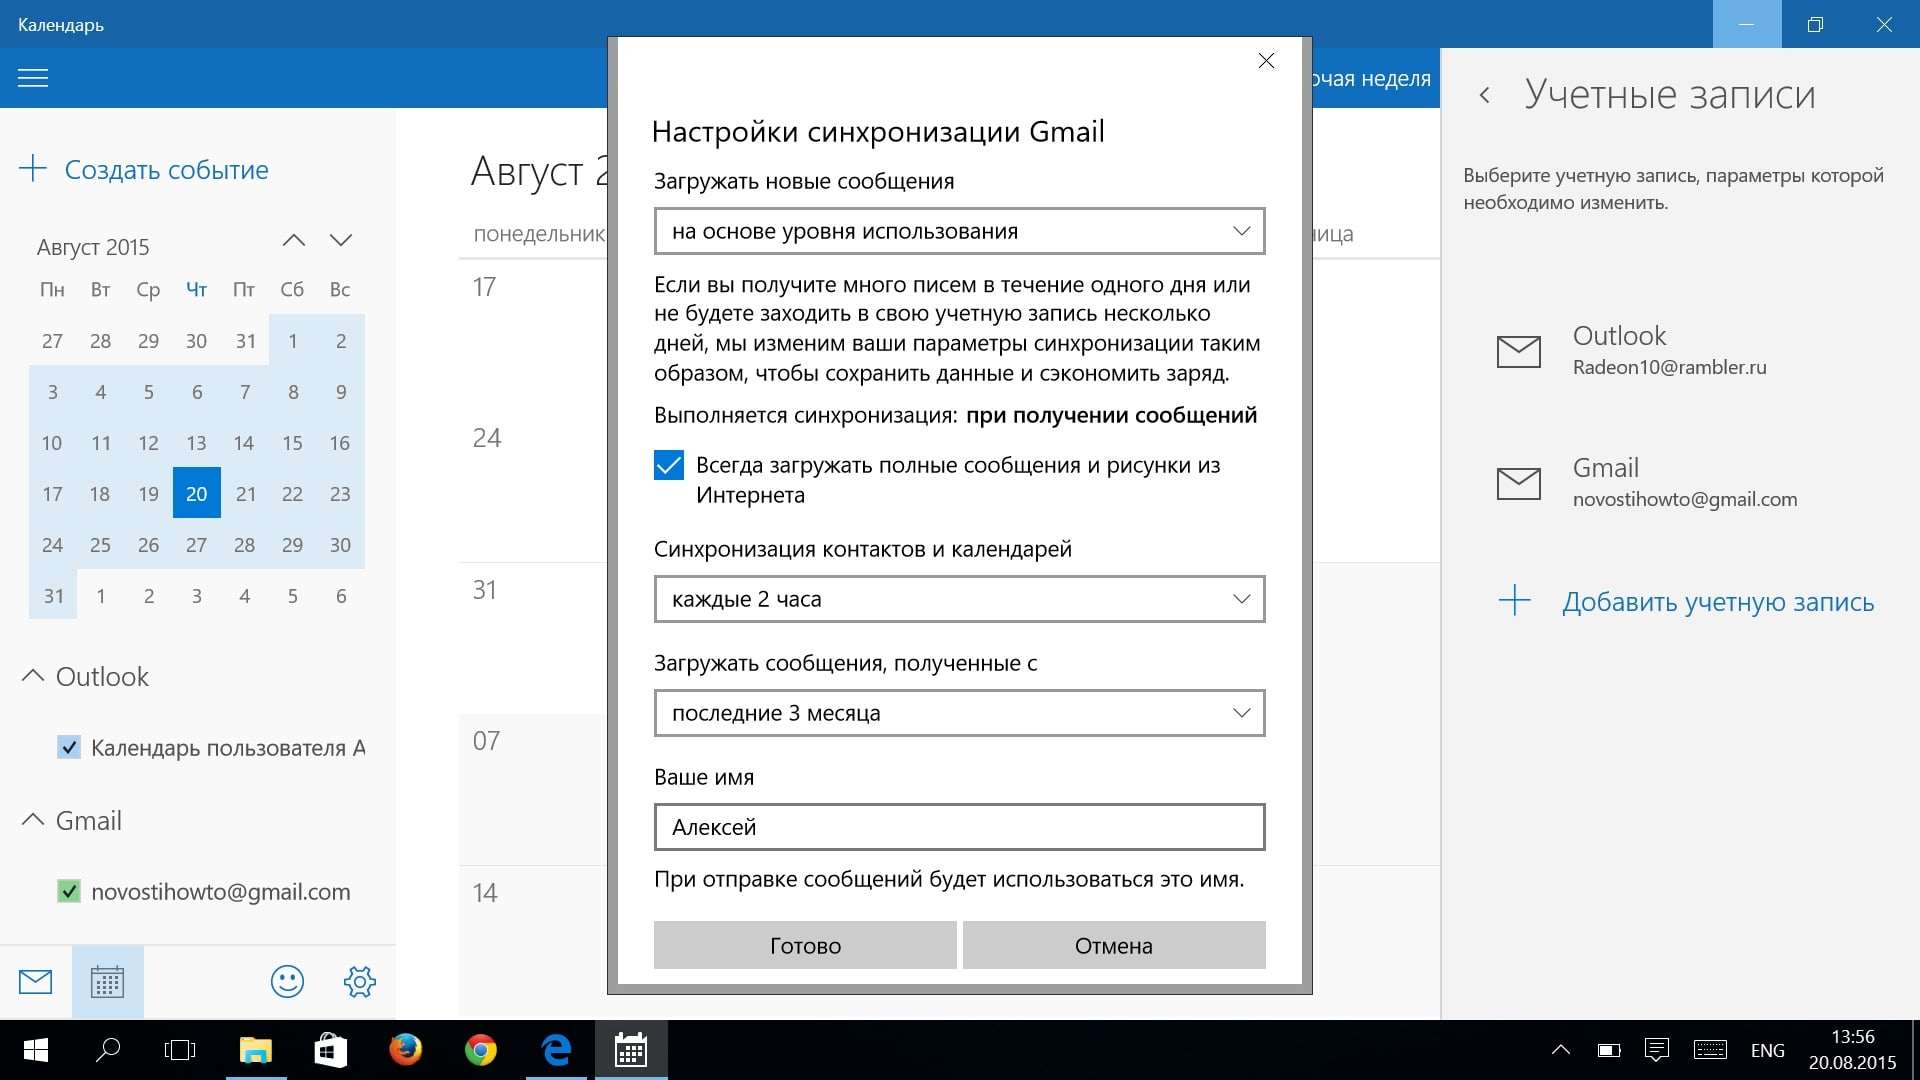This screenshot has height=1080, width=1920.
Task: Open the hamburger navigation menu
Action: point(33,78)
